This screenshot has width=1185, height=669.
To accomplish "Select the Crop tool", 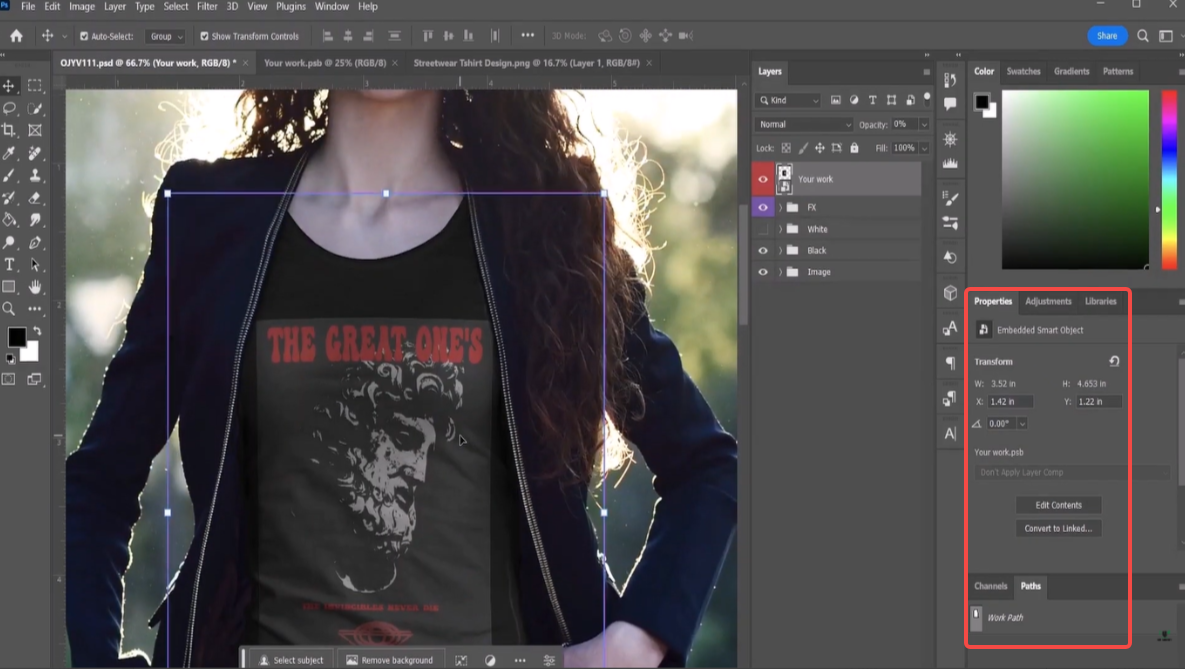I will pos(9,130).
